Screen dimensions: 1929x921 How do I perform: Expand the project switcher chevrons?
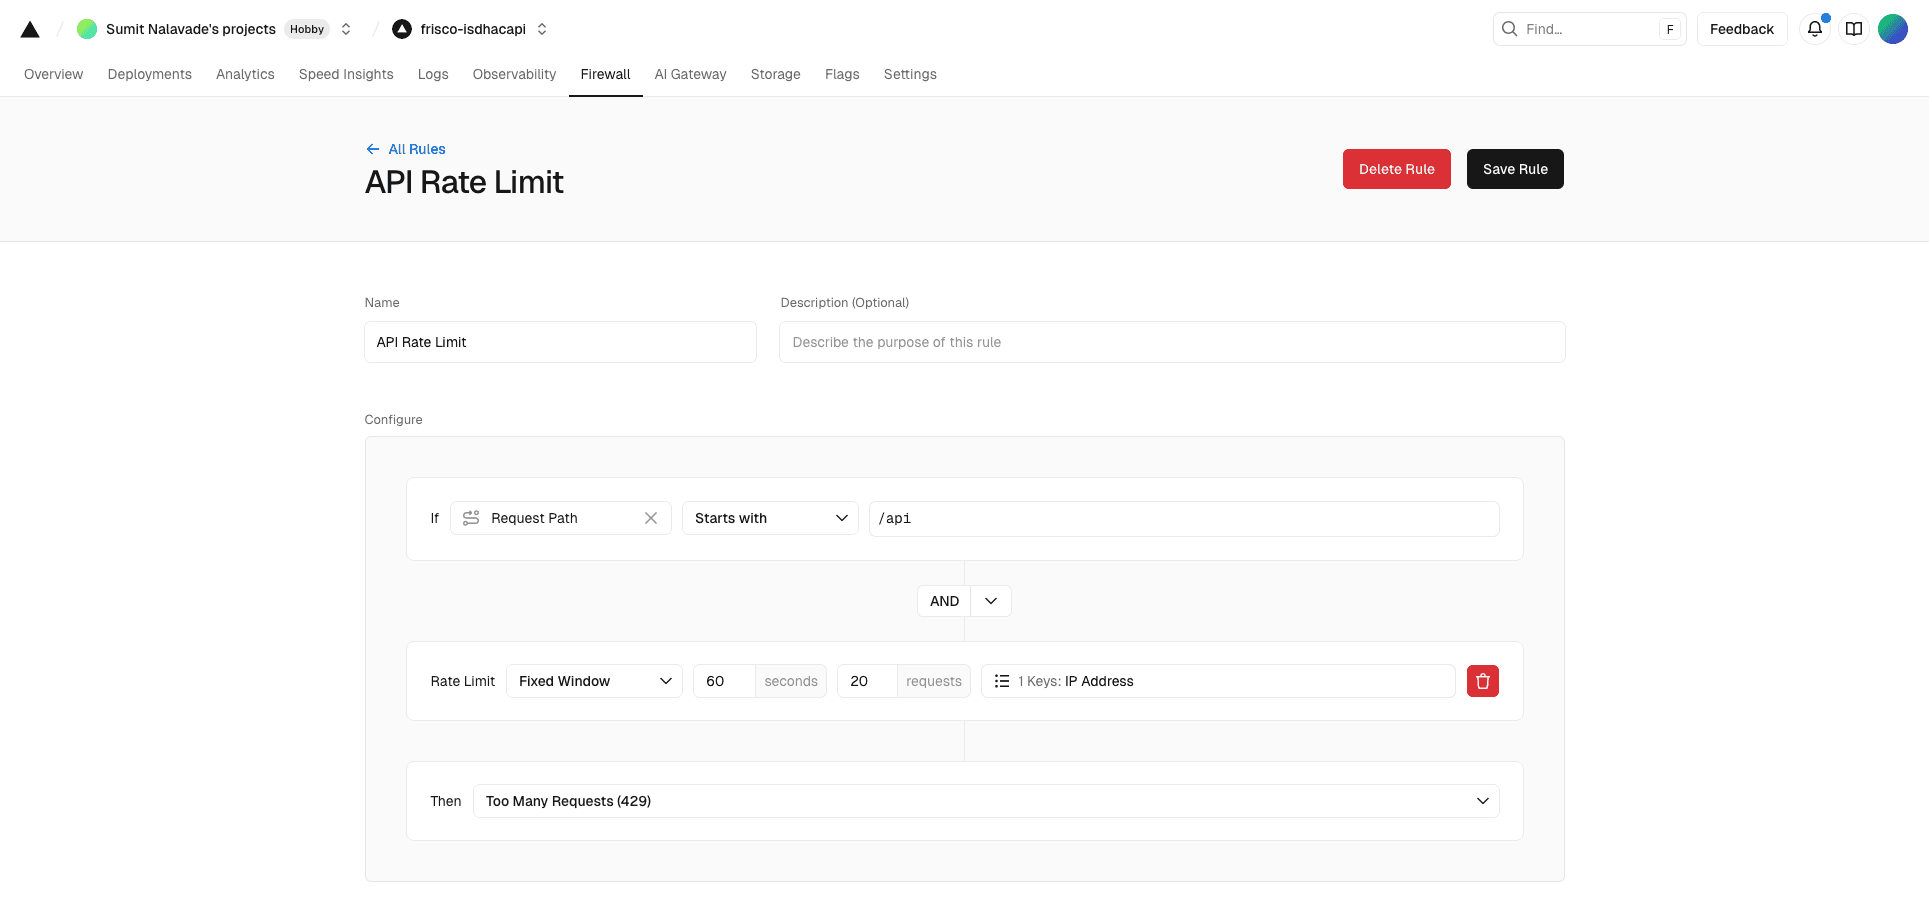tap(542, 29)
